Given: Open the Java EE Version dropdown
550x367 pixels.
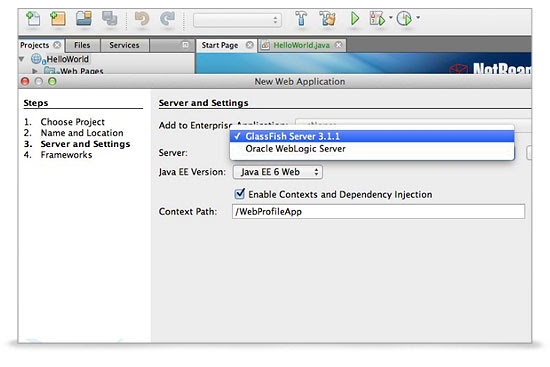Looking at the screenshot, I should click(x=277, y=172).
